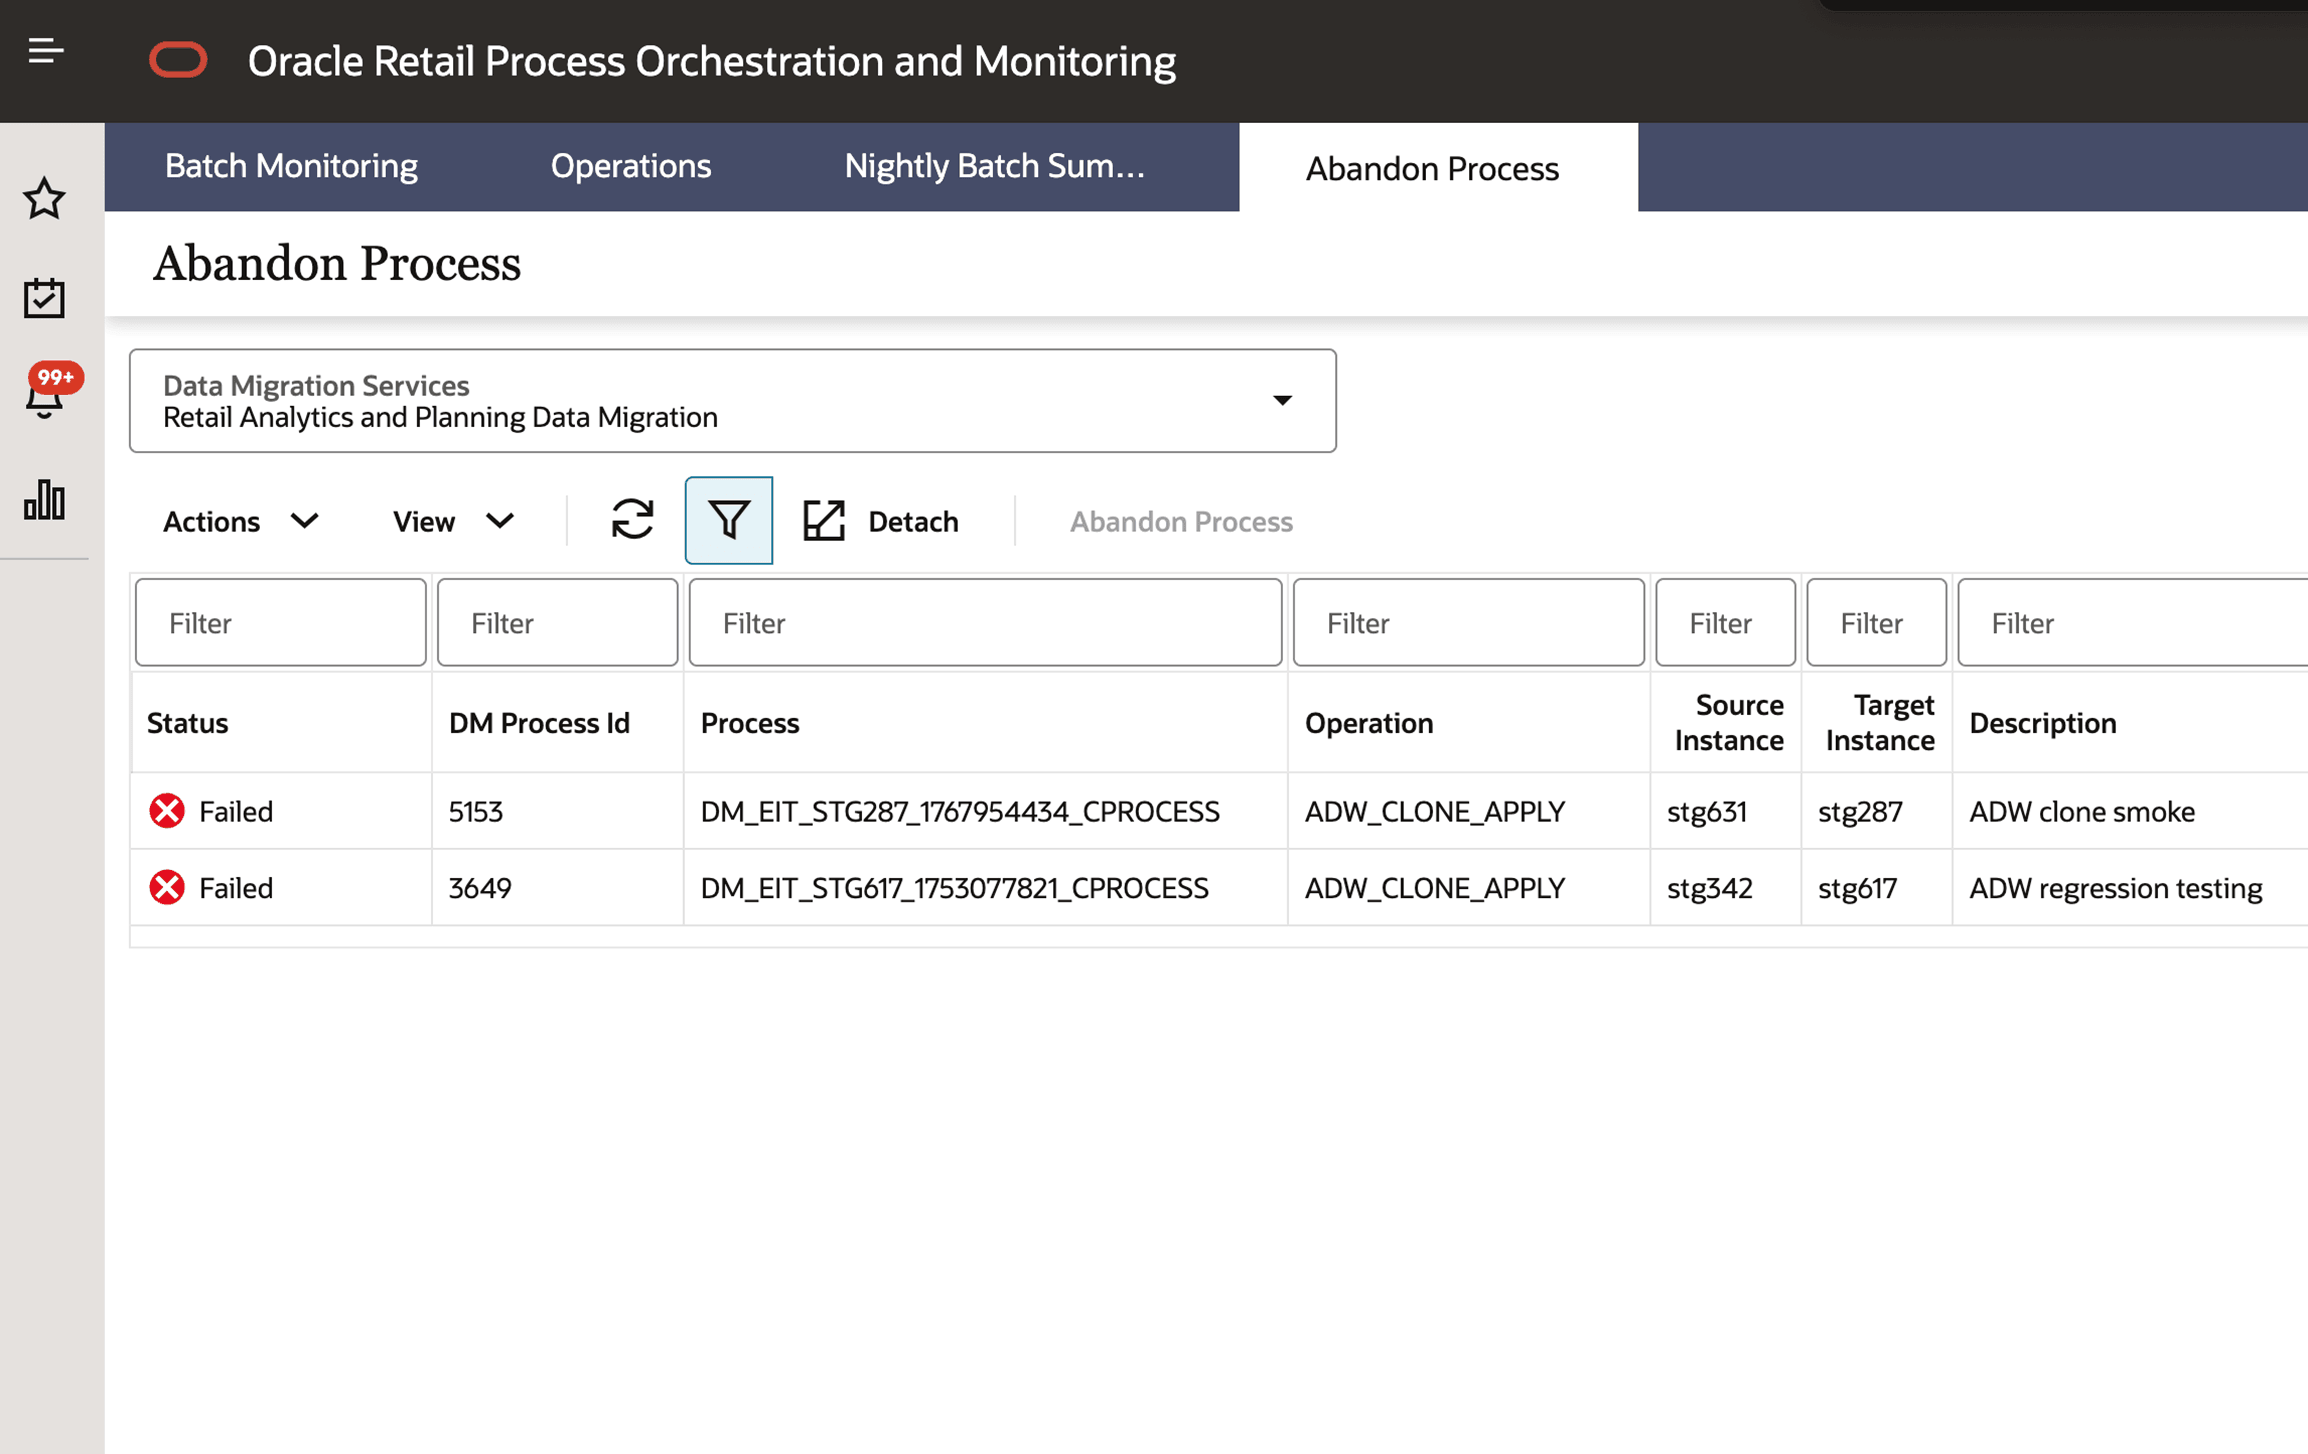This screenshot has height=1454, width=2308.
Task: Click the Failed status icon for process 3649
Action: point(166,887)
